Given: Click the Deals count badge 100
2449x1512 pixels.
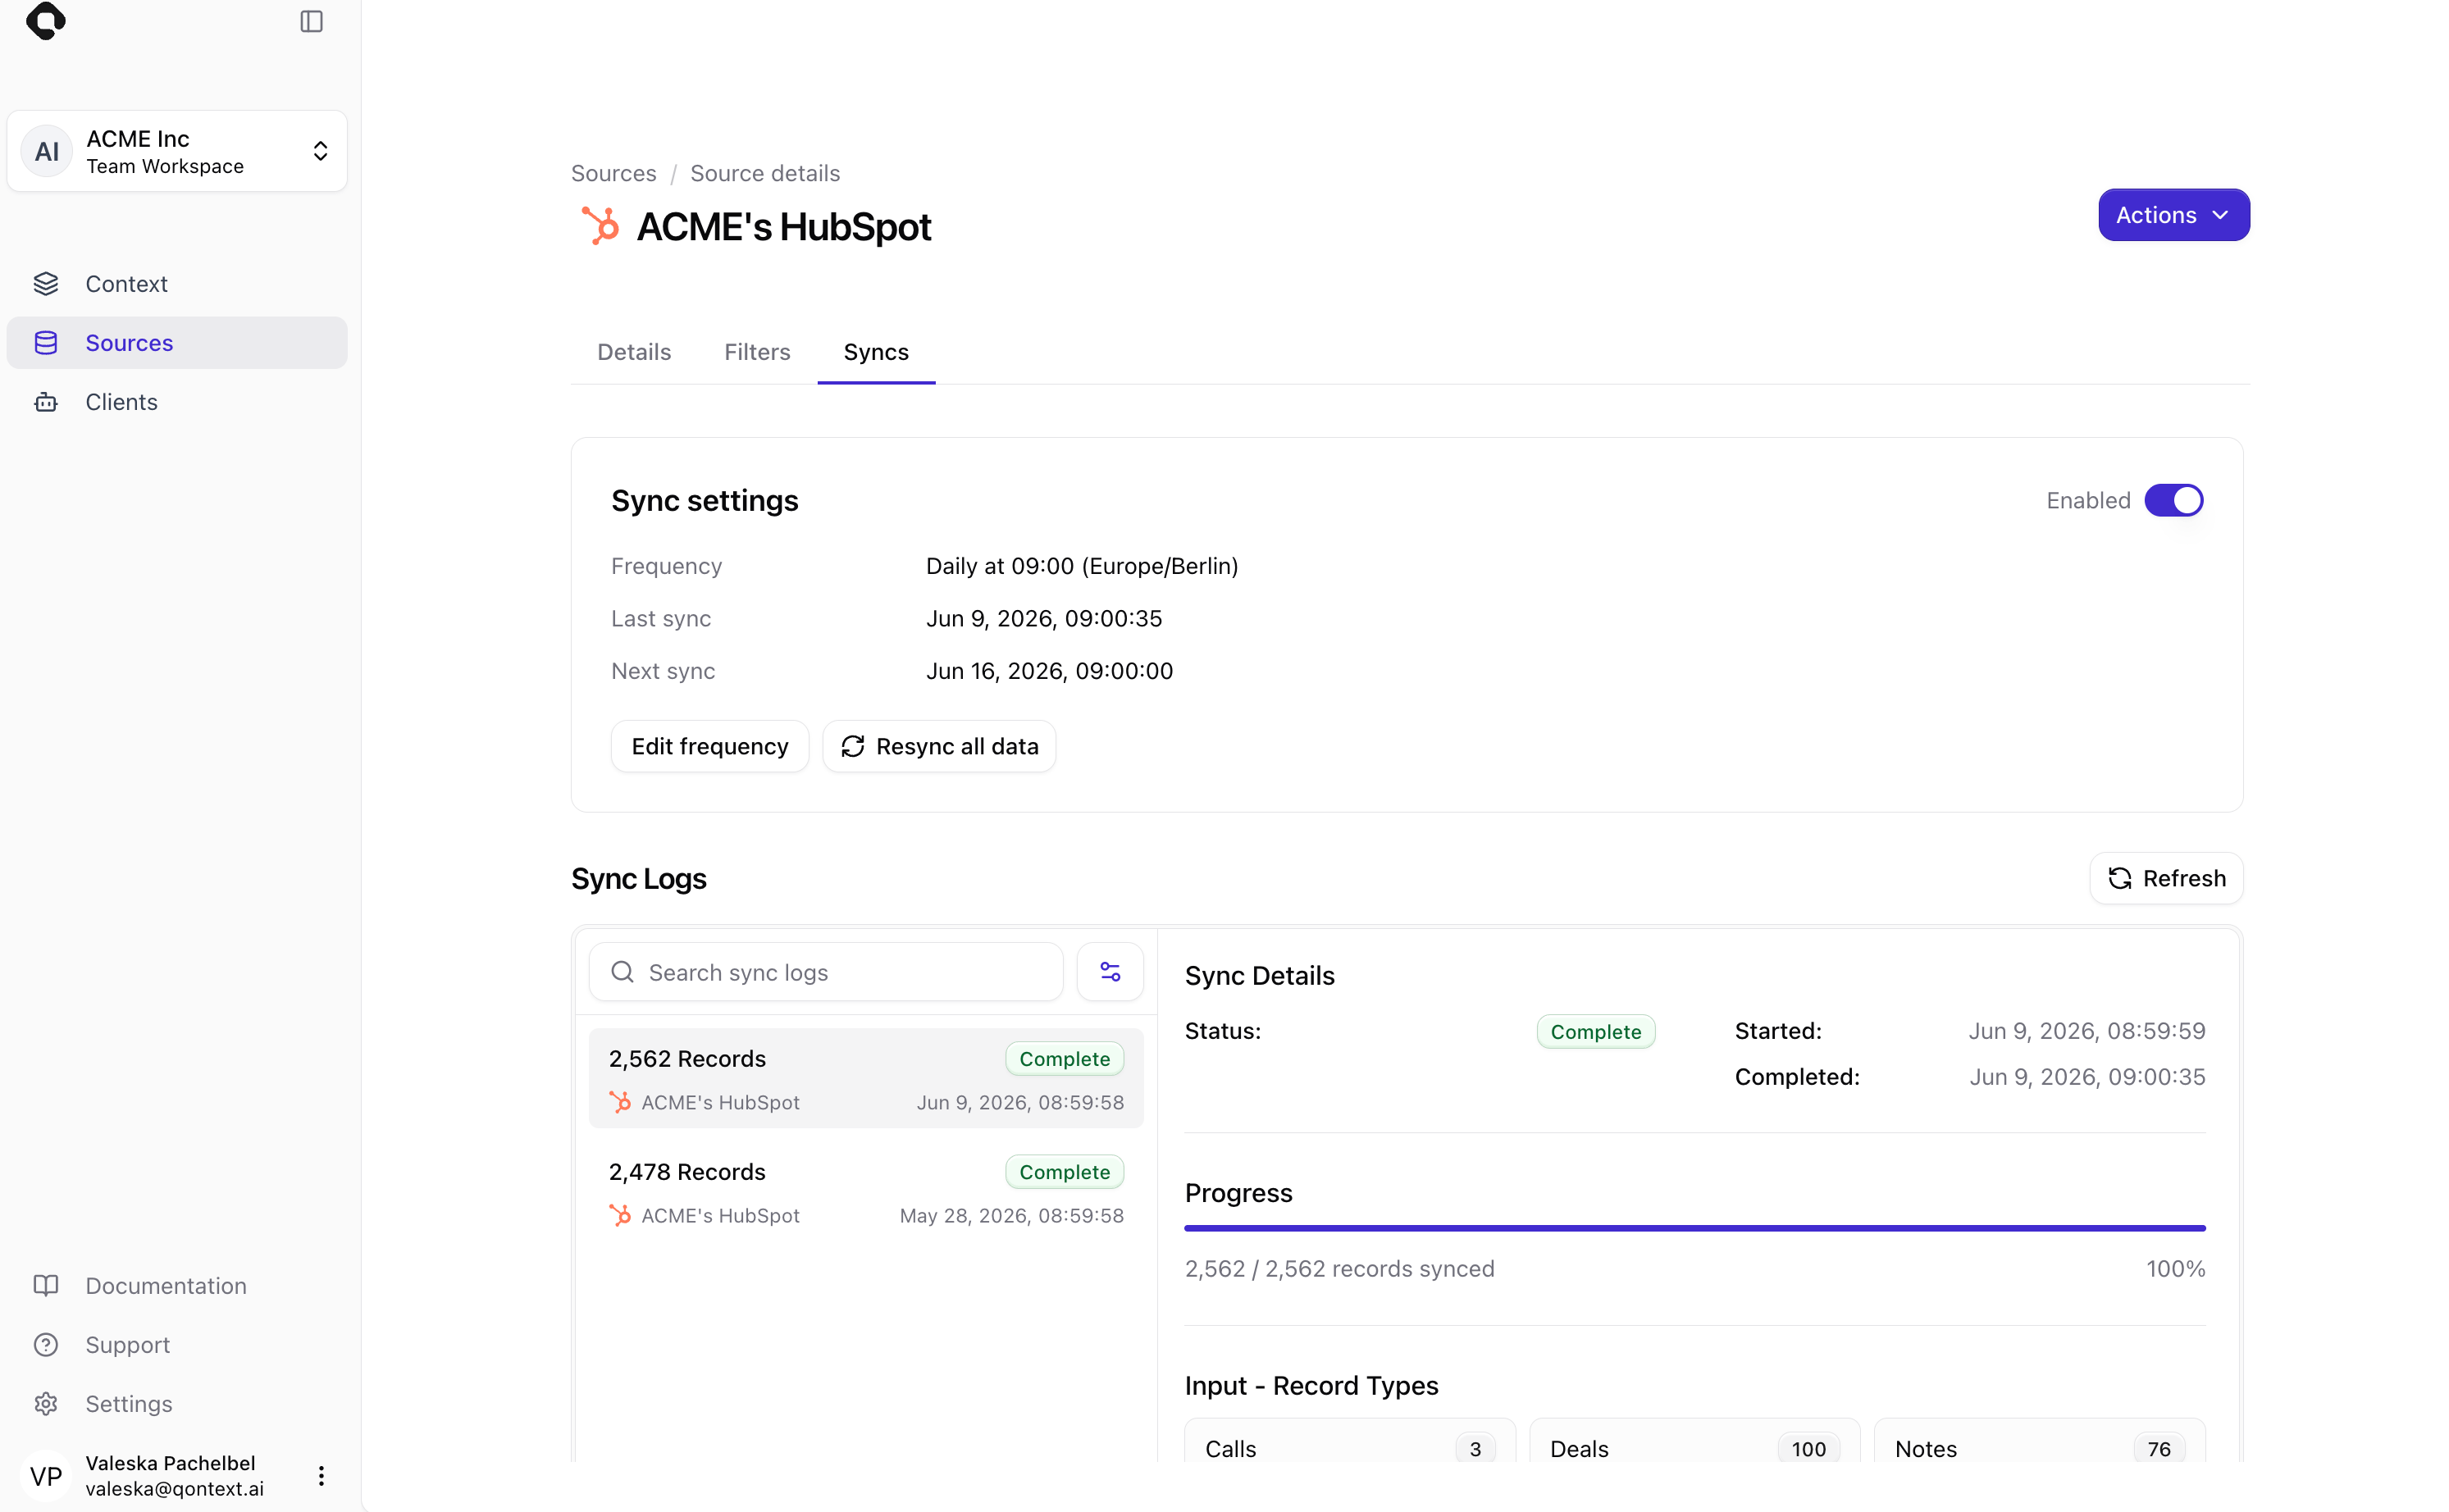Looking at the screenshot, I should 1809,1449.
